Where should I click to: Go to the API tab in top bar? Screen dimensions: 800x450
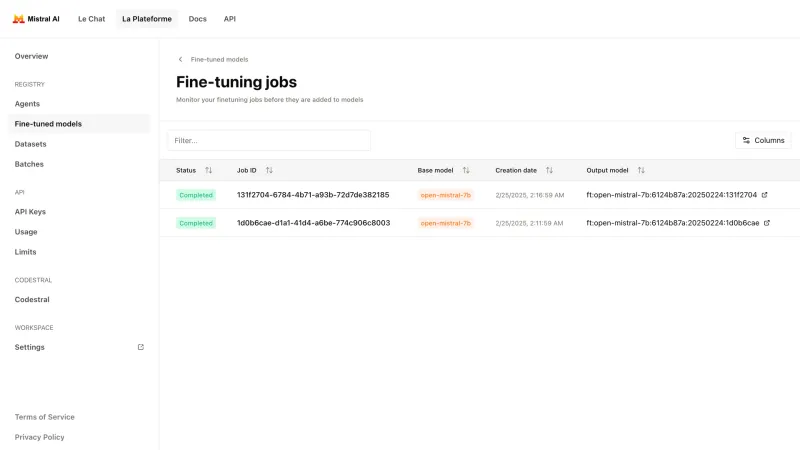(230, 19)
